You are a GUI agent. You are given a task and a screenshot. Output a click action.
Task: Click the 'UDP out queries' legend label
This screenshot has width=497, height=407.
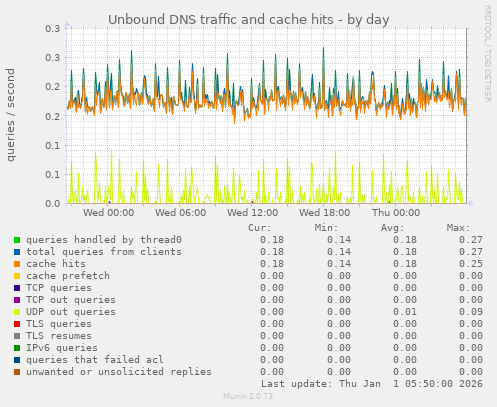coord(71,312)
